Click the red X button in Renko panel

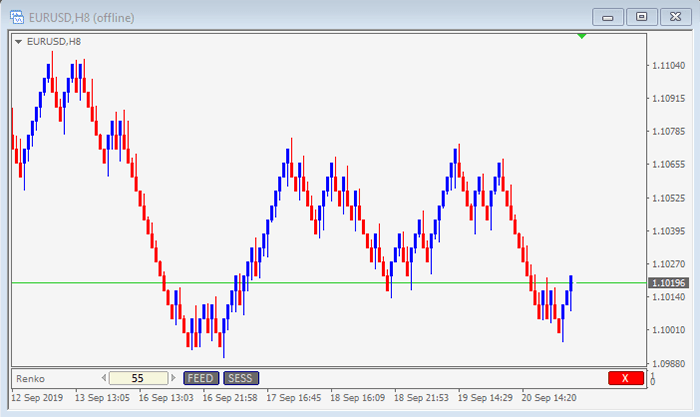tap(625, 378)
